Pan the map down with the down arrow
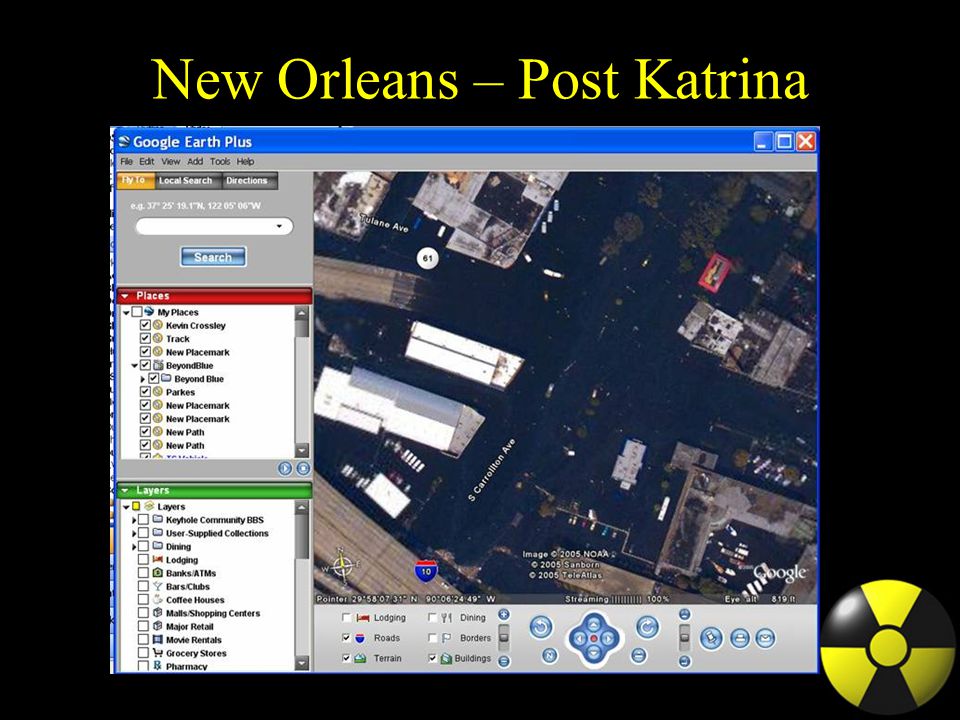 point(593,654)
